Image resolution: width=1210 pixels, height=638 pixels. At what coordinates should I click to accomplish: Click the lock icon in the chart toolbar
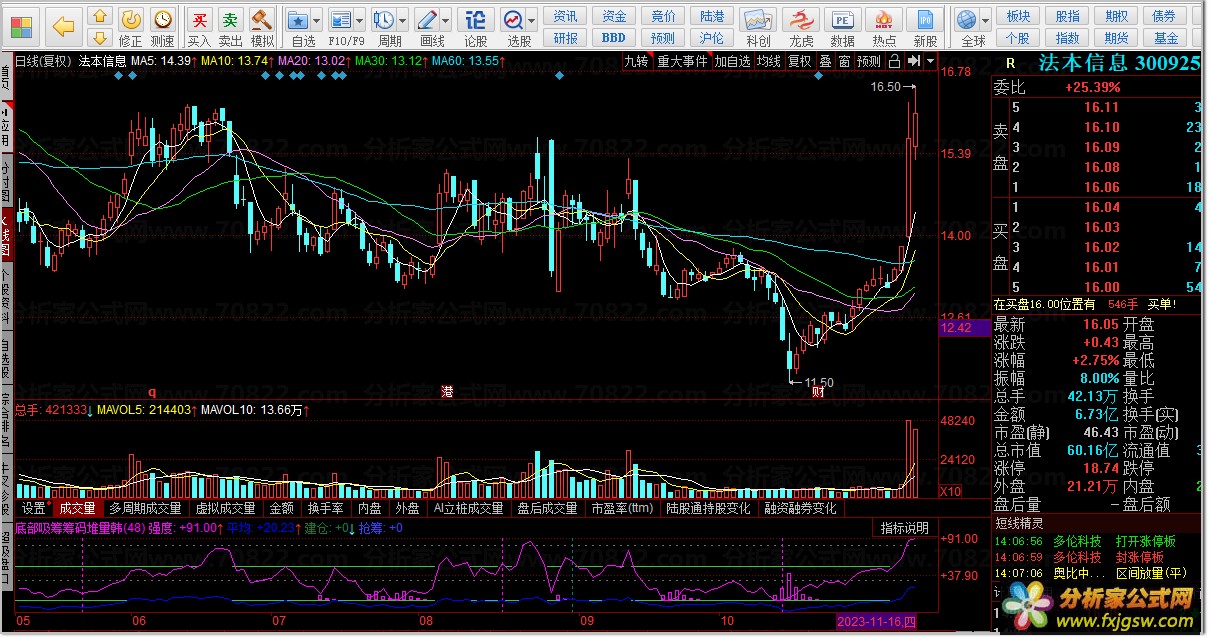pos(893,61)
